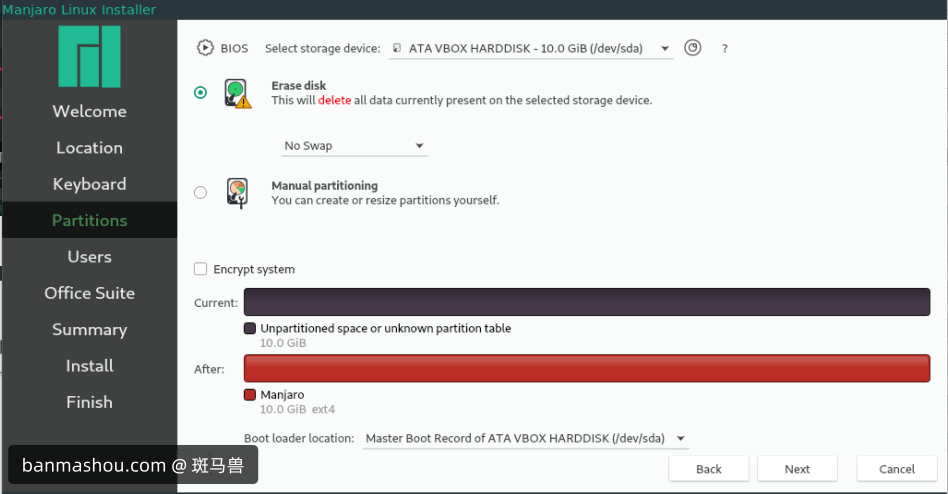This screenshot has height=494, width=948.
Task: Click the Manual partitioning drive icon
Action: (x=238, y=193)
